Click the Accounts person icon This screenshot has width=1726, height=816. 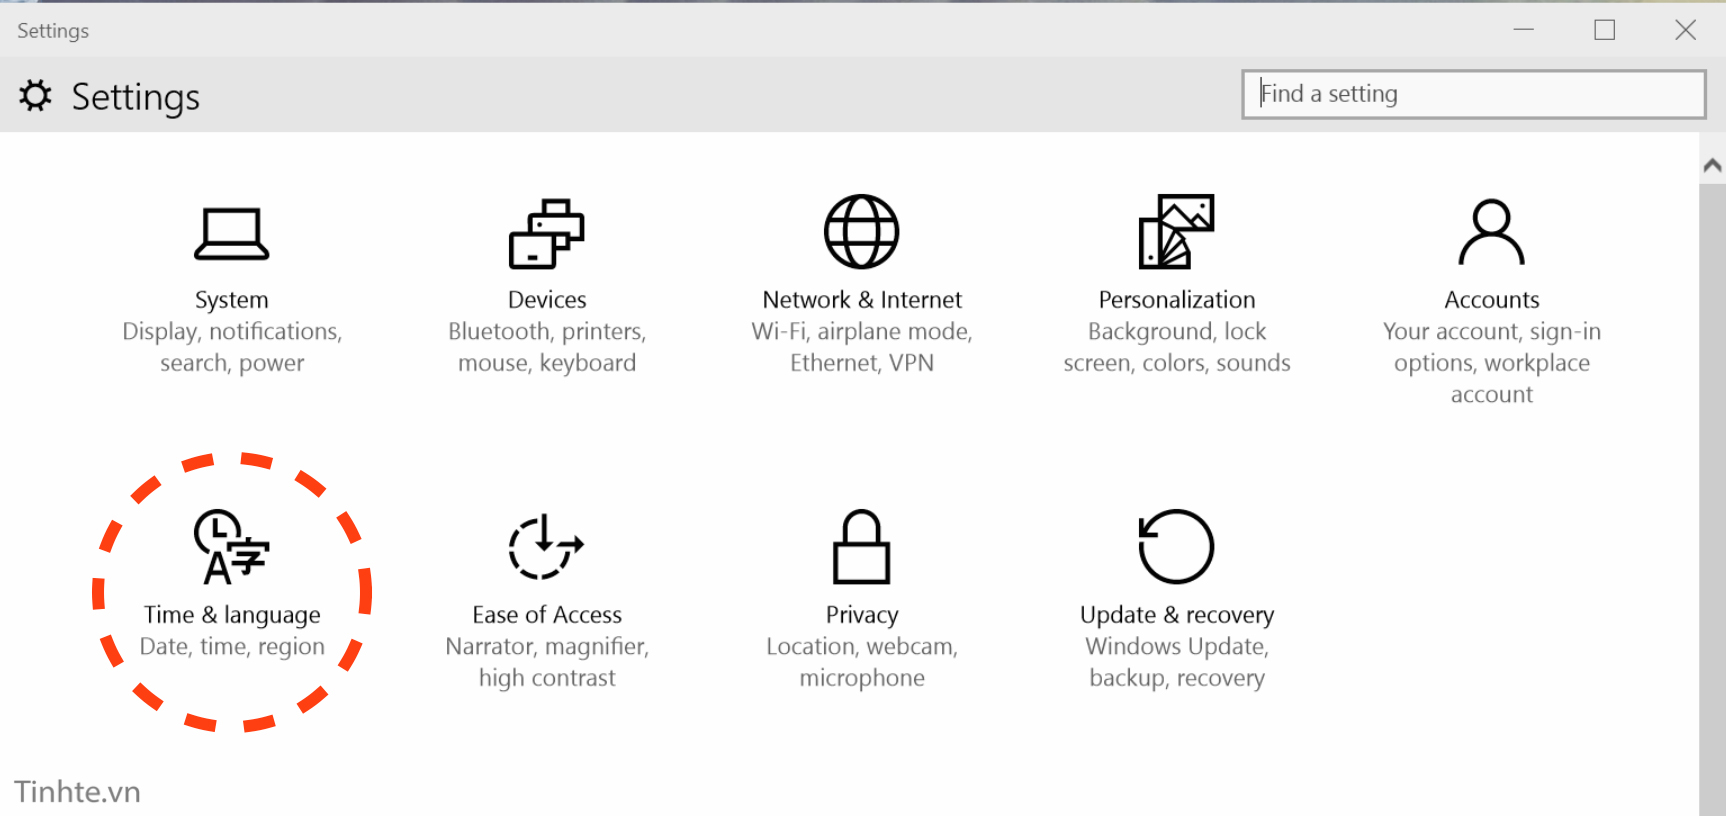coord(1491,232)
